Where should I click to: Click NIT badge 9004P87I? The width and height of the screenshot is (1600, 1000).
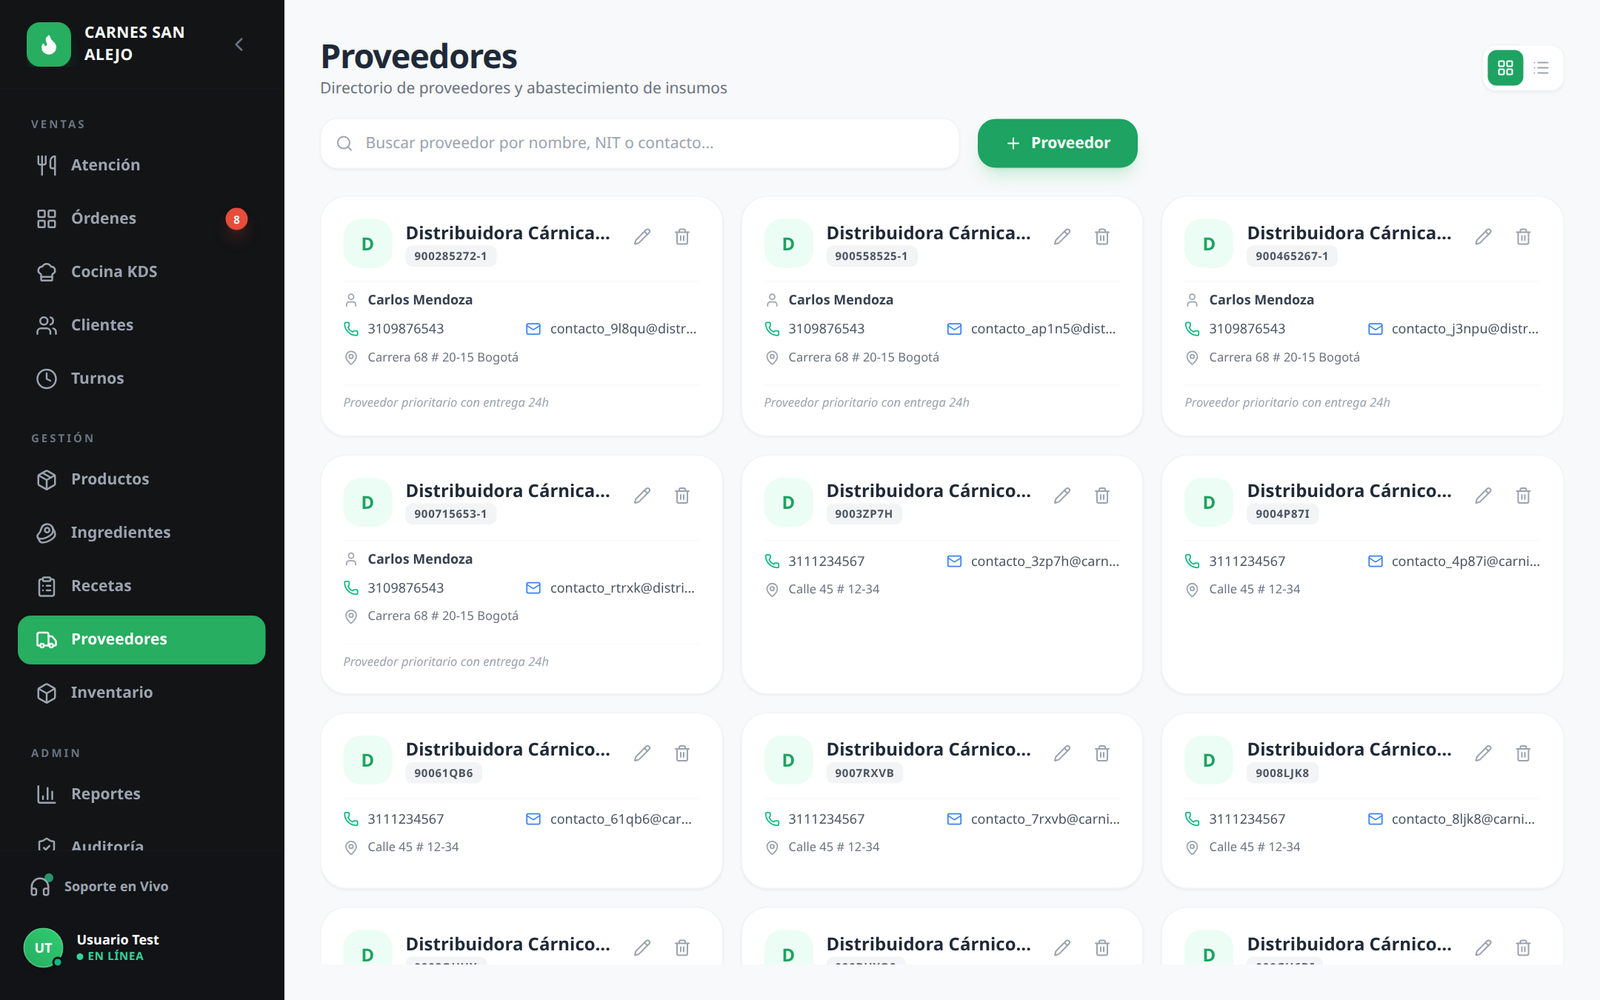1283,514
